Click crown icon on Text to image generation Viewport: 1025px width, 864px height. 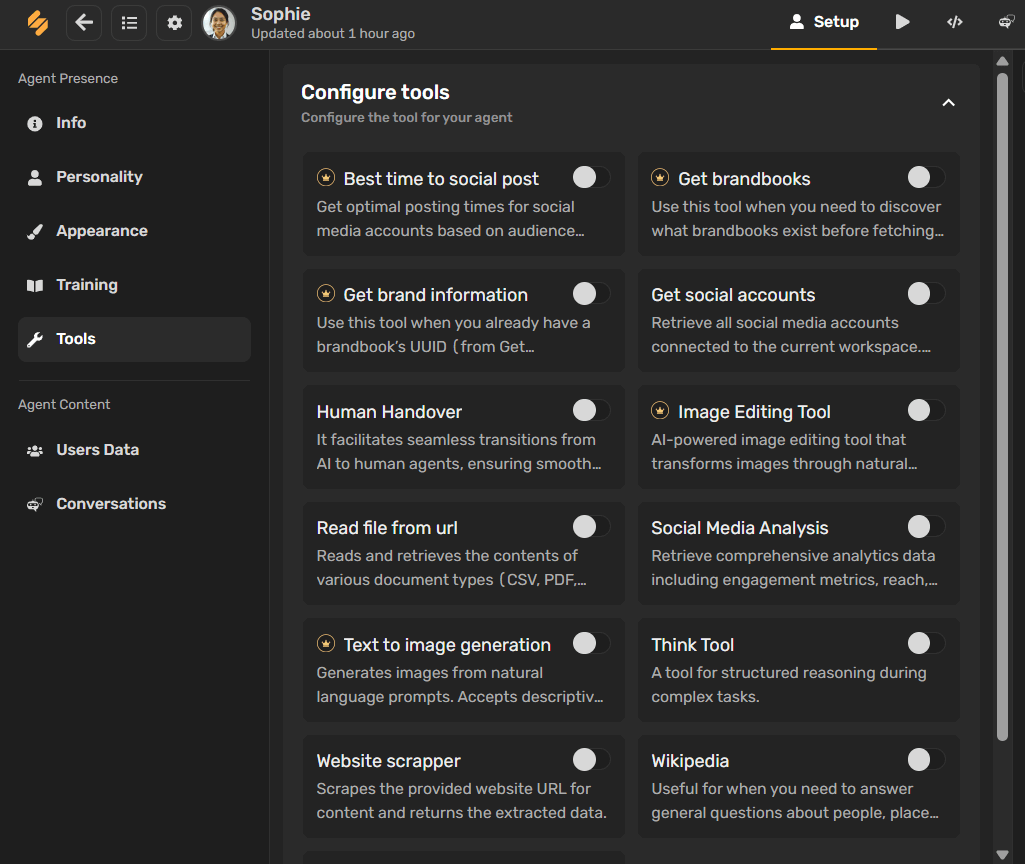[326, 644]
